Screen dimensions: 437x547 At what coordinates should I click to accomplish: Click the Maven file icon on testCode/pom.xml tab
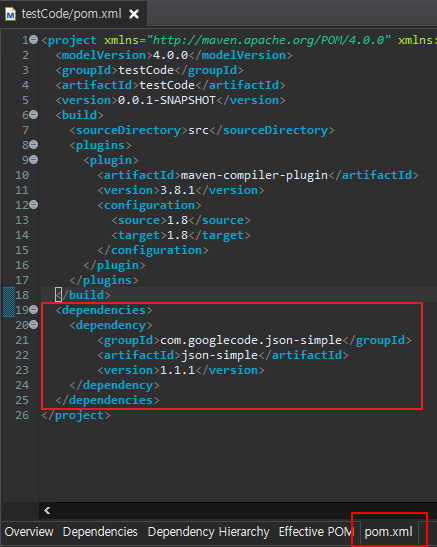(10, 14)
